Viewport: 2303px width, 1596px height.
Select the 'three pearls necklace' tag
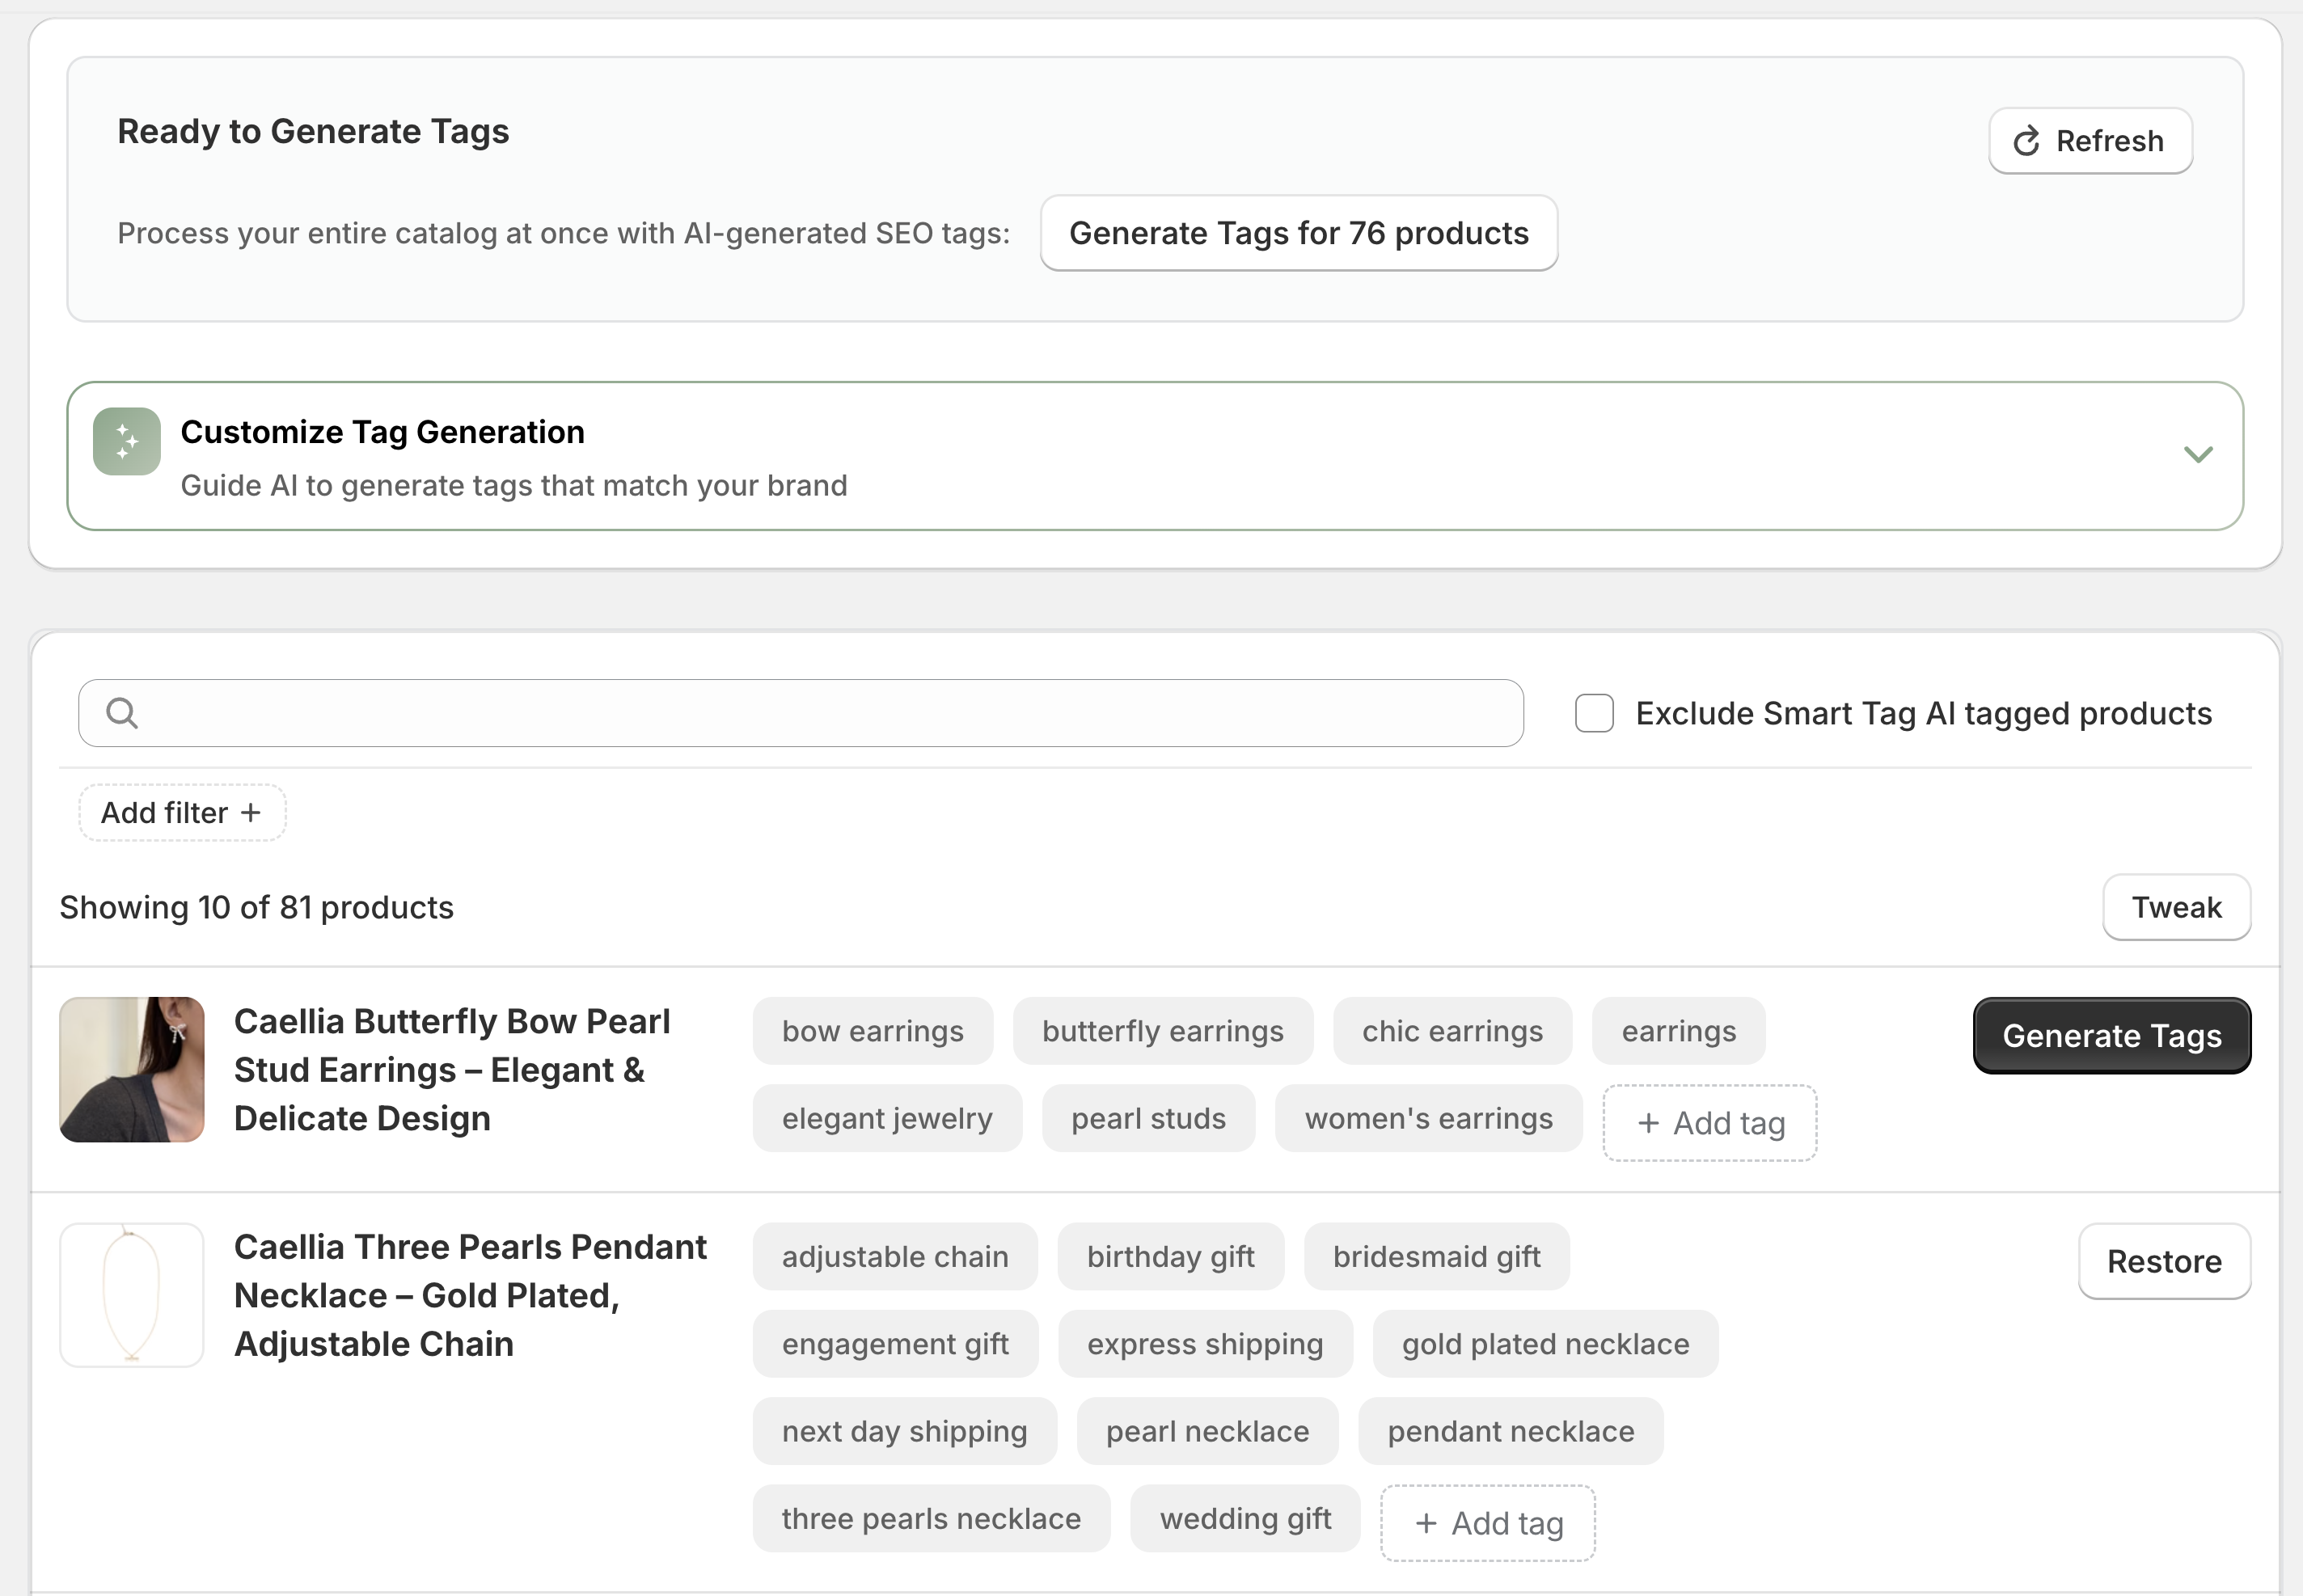932,1518
